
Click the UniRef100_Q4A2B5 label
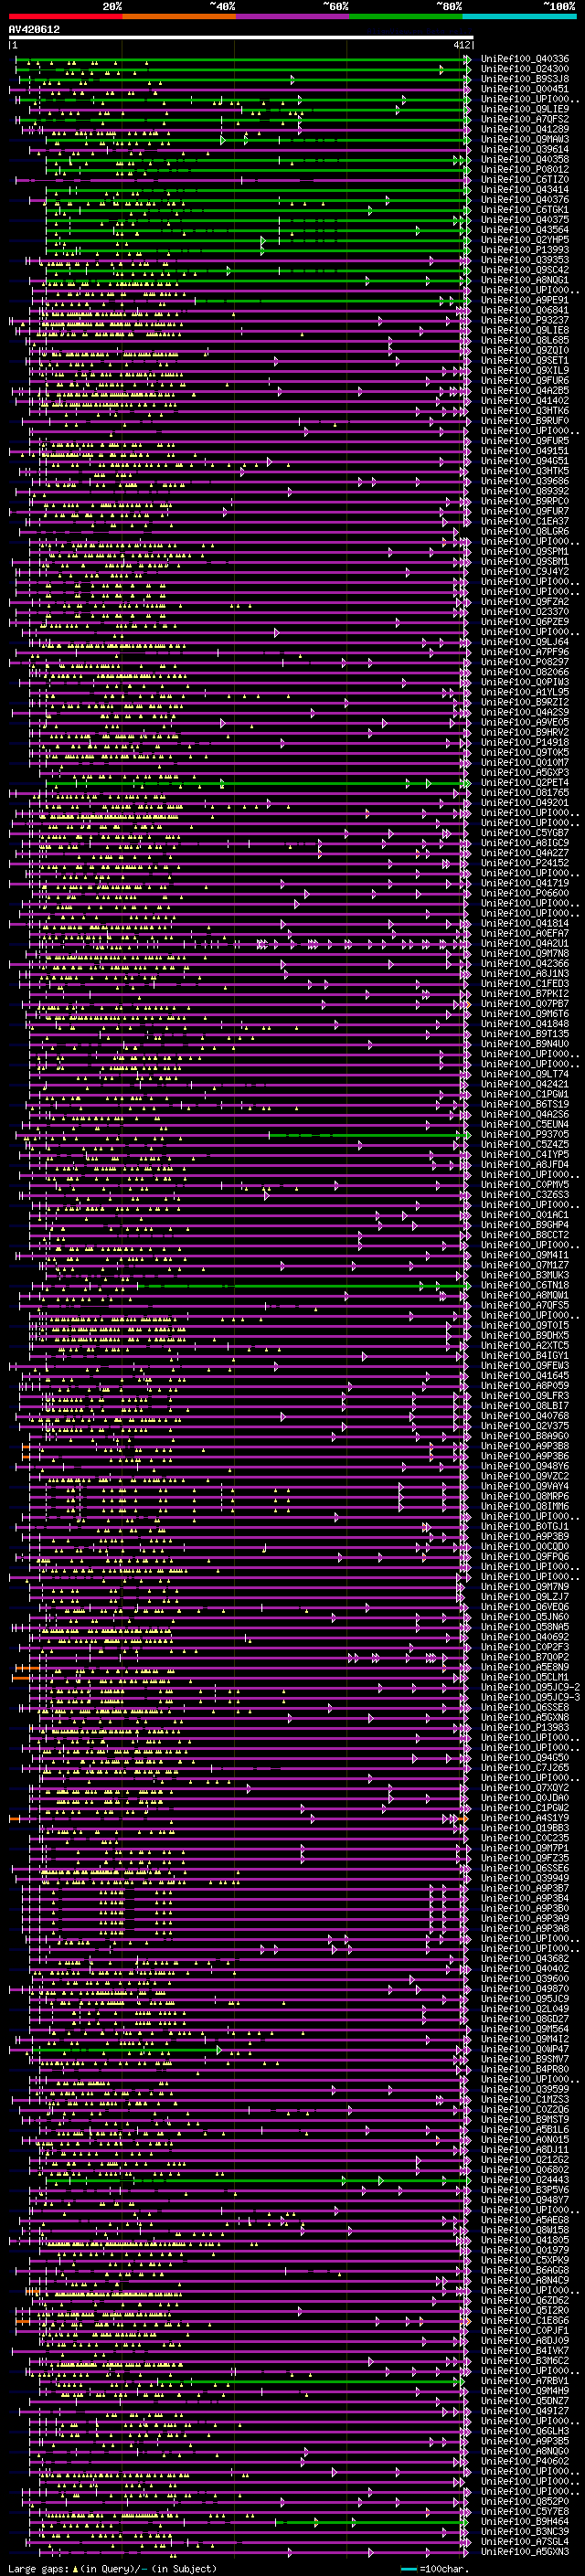(525, 391)
